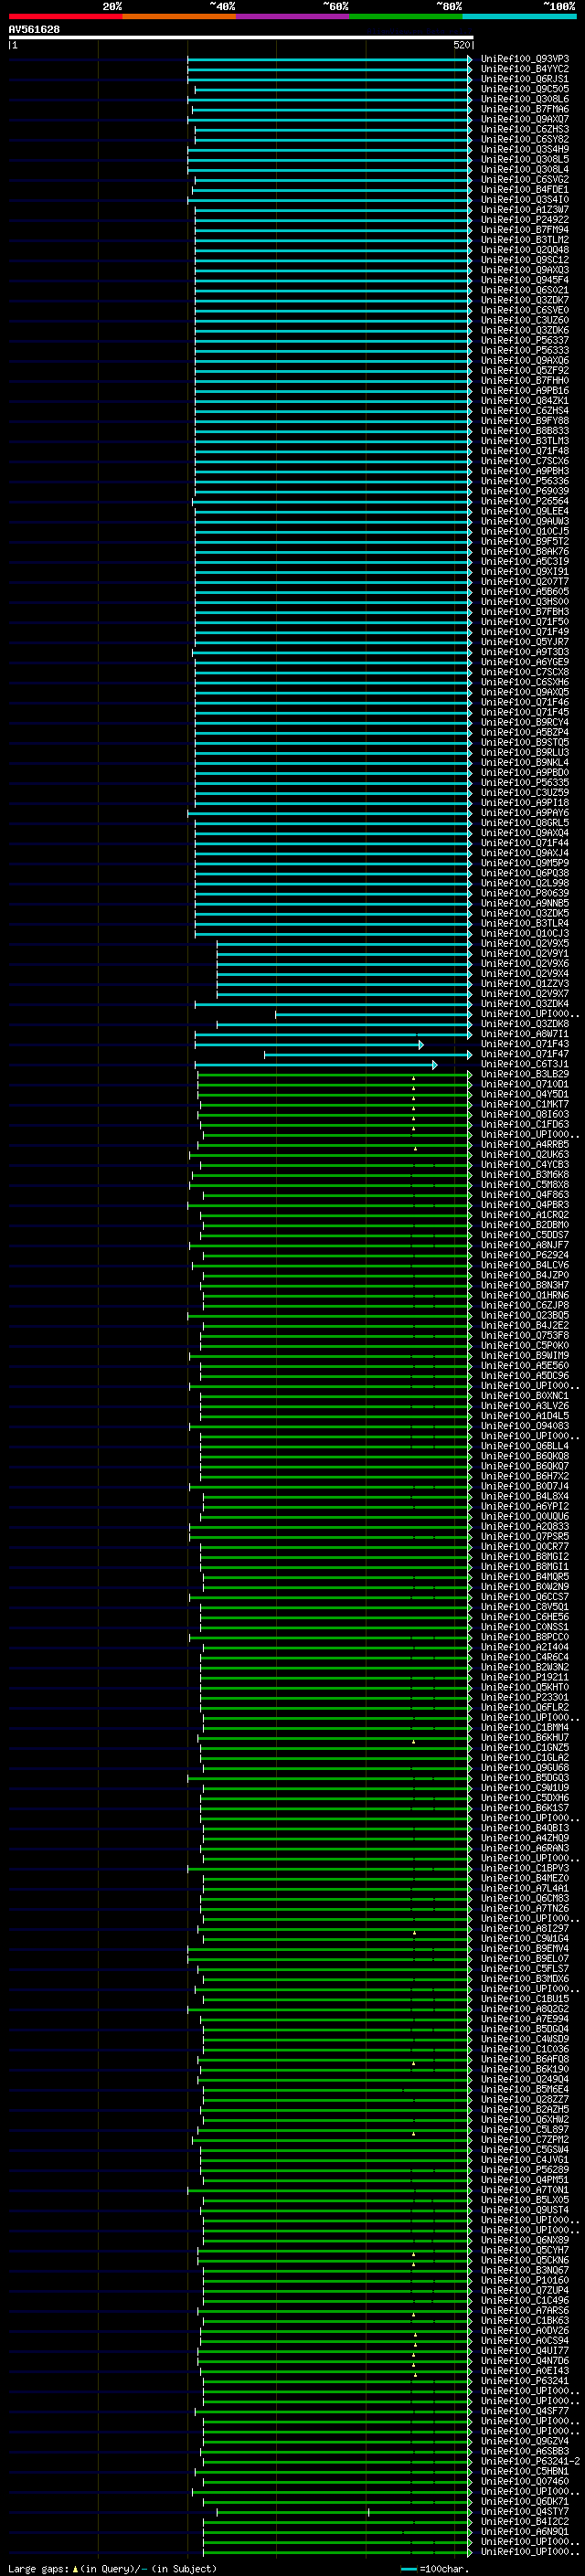Click the yellow gap marker on UniRef100_Q710D1 row
Screen dimensions: 585x2576
coord(413,1087)
